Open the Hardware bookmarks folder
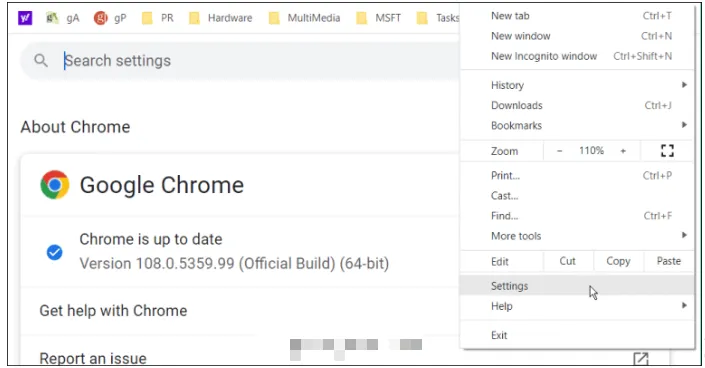Viewport: 705px width, 368px height. click(220, 18)
